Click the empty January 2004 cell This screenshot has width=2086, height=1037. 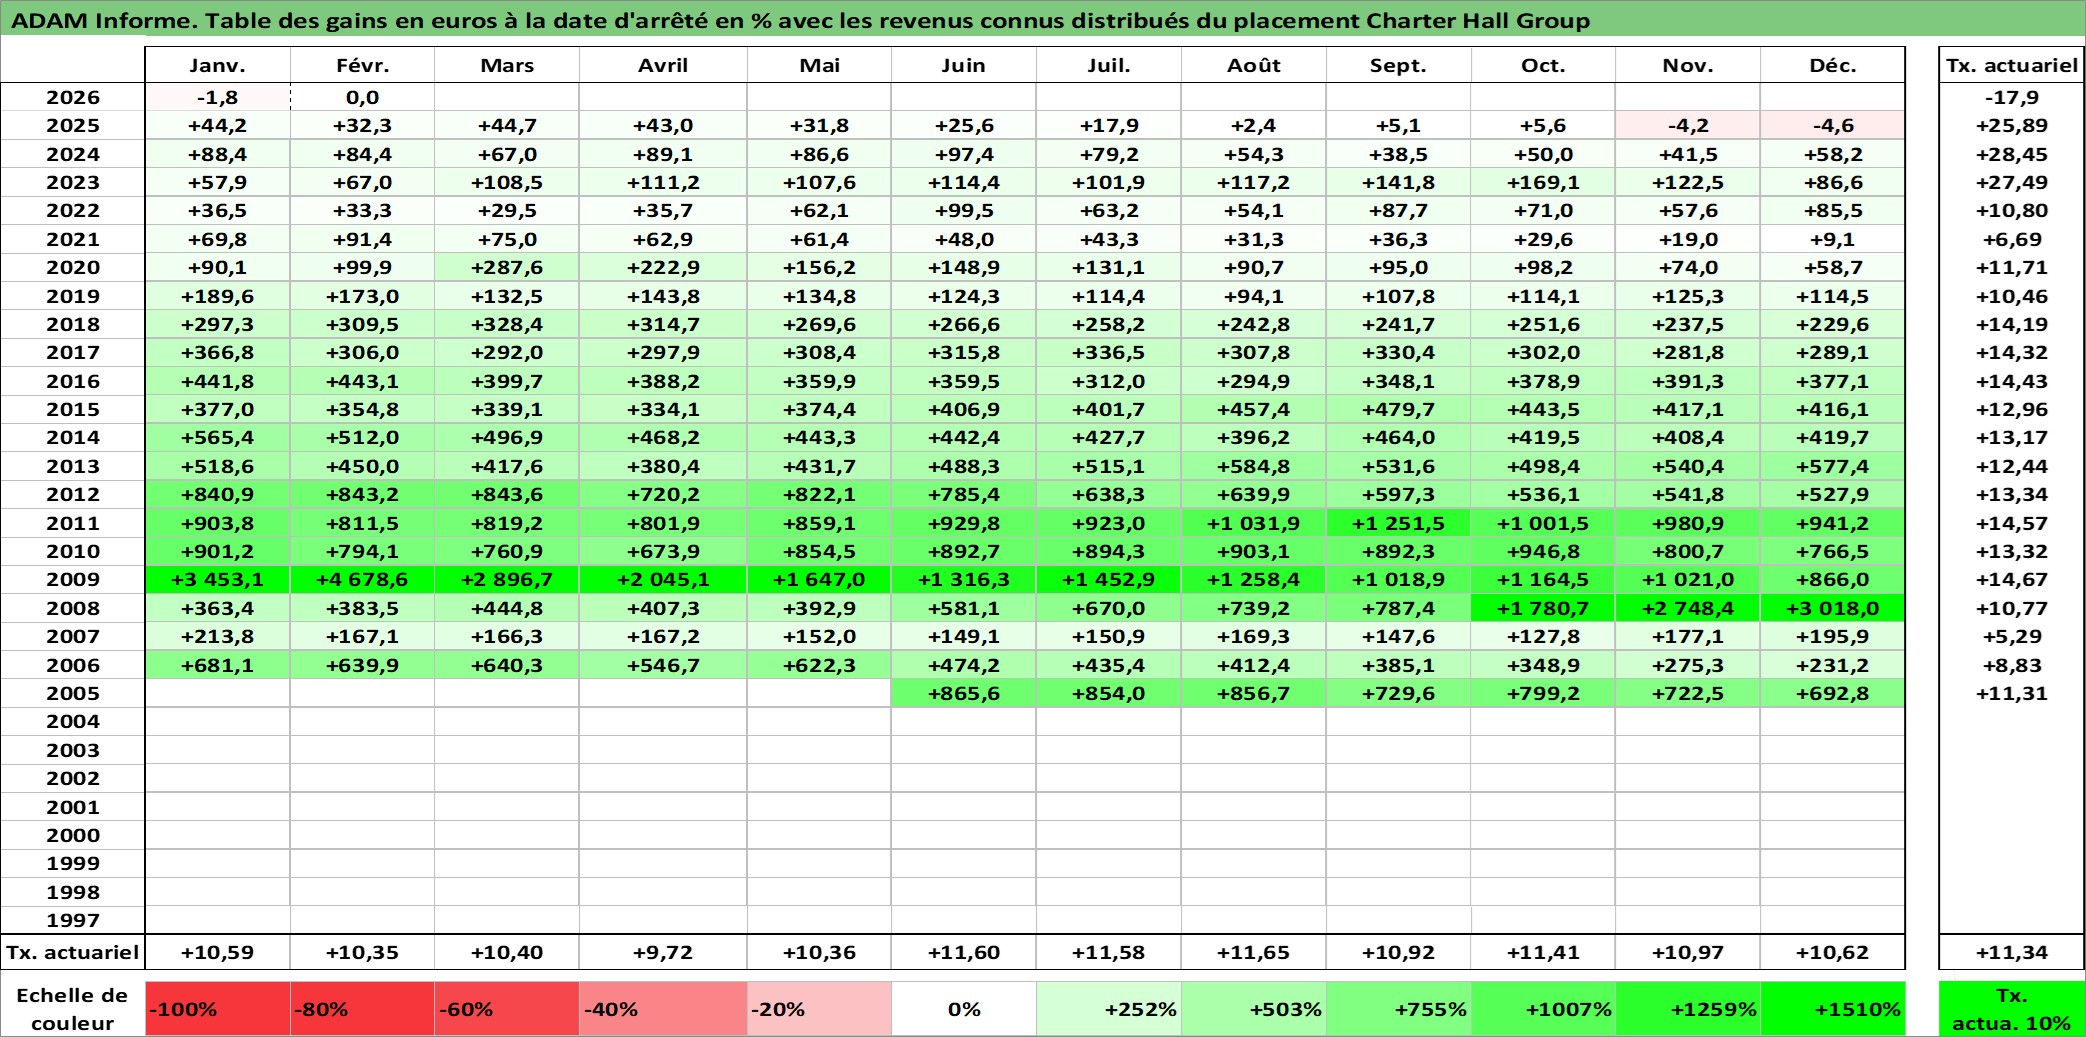[x=217, y=721]
